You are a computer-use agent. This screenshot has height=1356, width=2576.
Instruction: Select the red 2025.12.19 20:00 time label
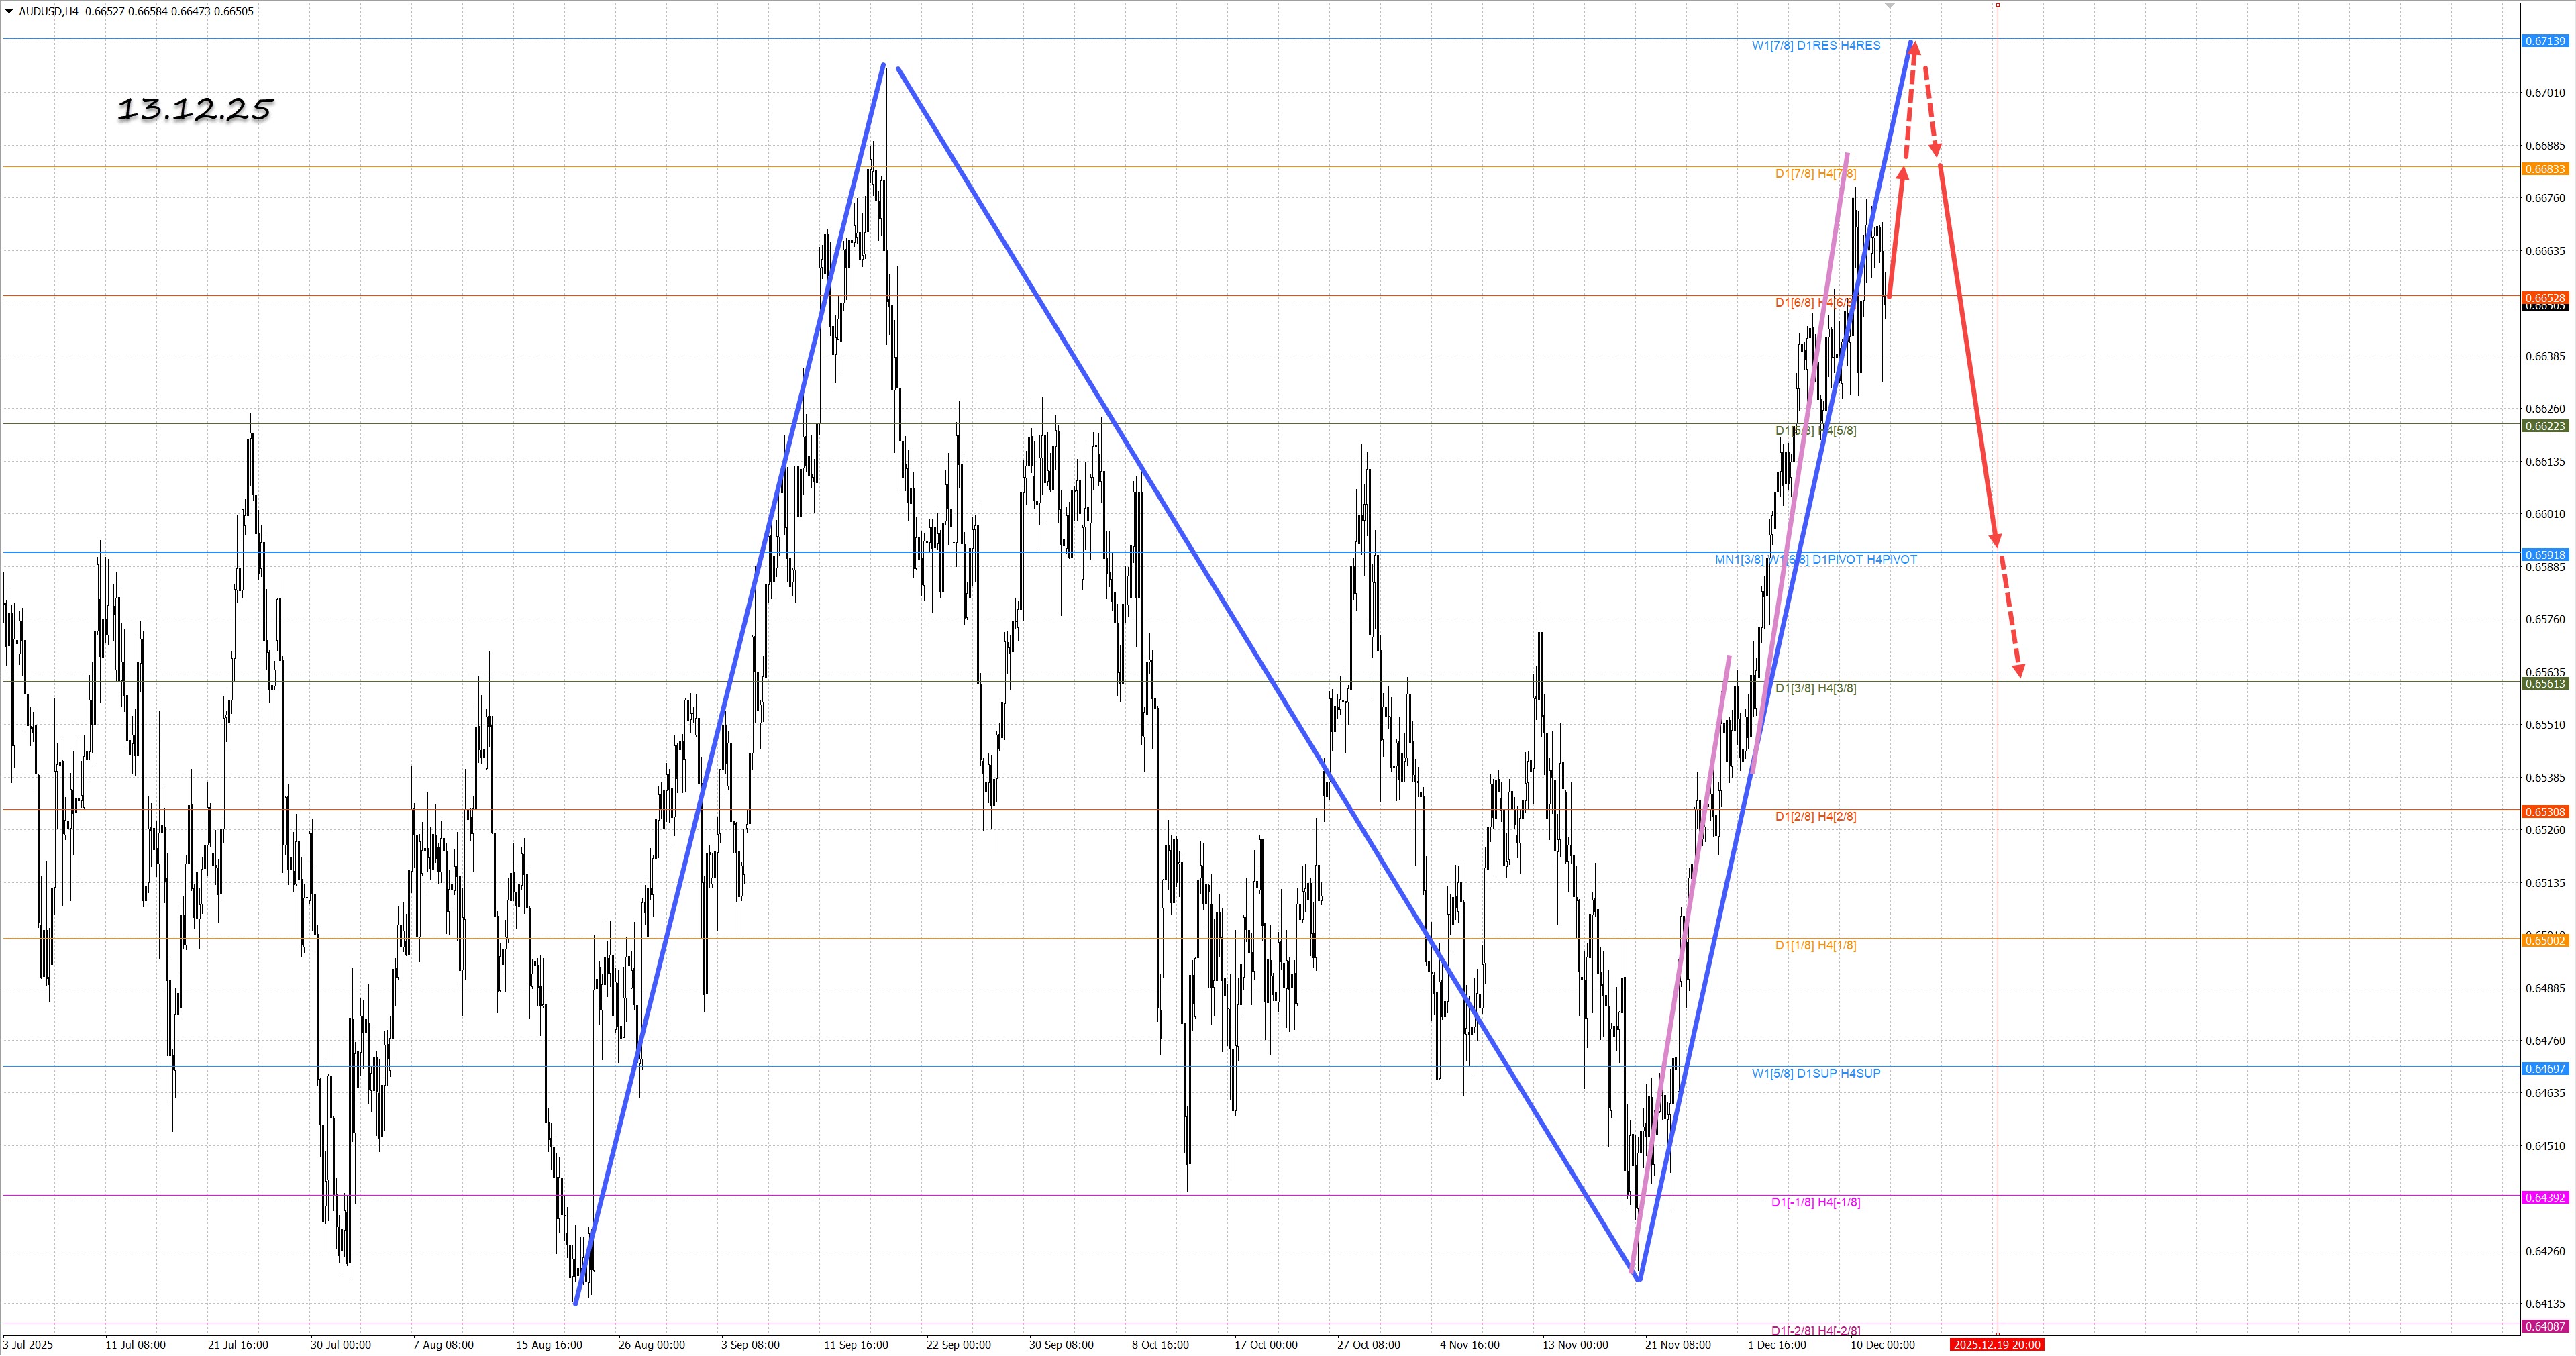pyautogui.click(x=1996, y=1345)
